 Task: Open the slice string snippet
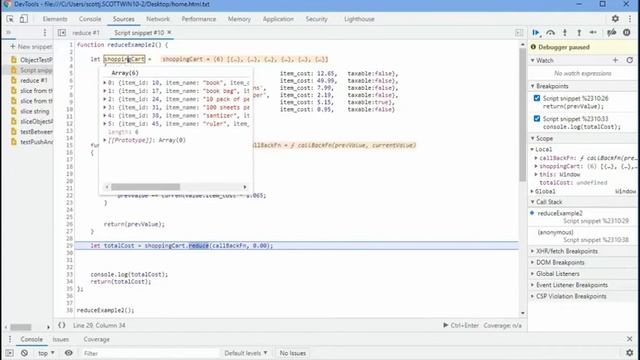click(35, 111)
